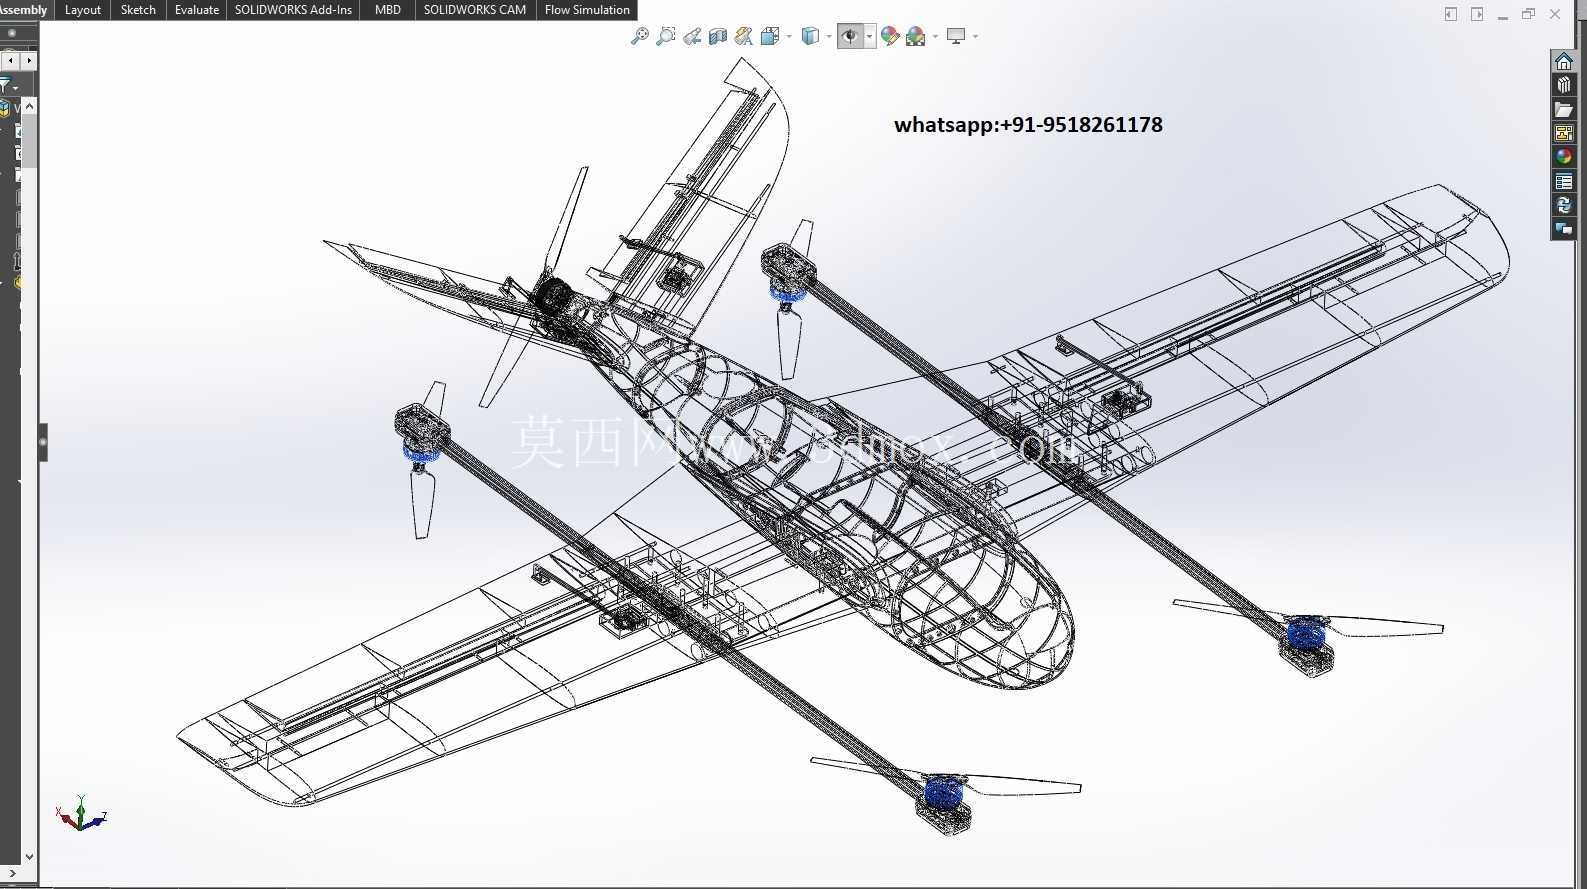Open the View Orientation dropdown arrow
This screenshot has width=1587, height=889.
coord(790,37)
